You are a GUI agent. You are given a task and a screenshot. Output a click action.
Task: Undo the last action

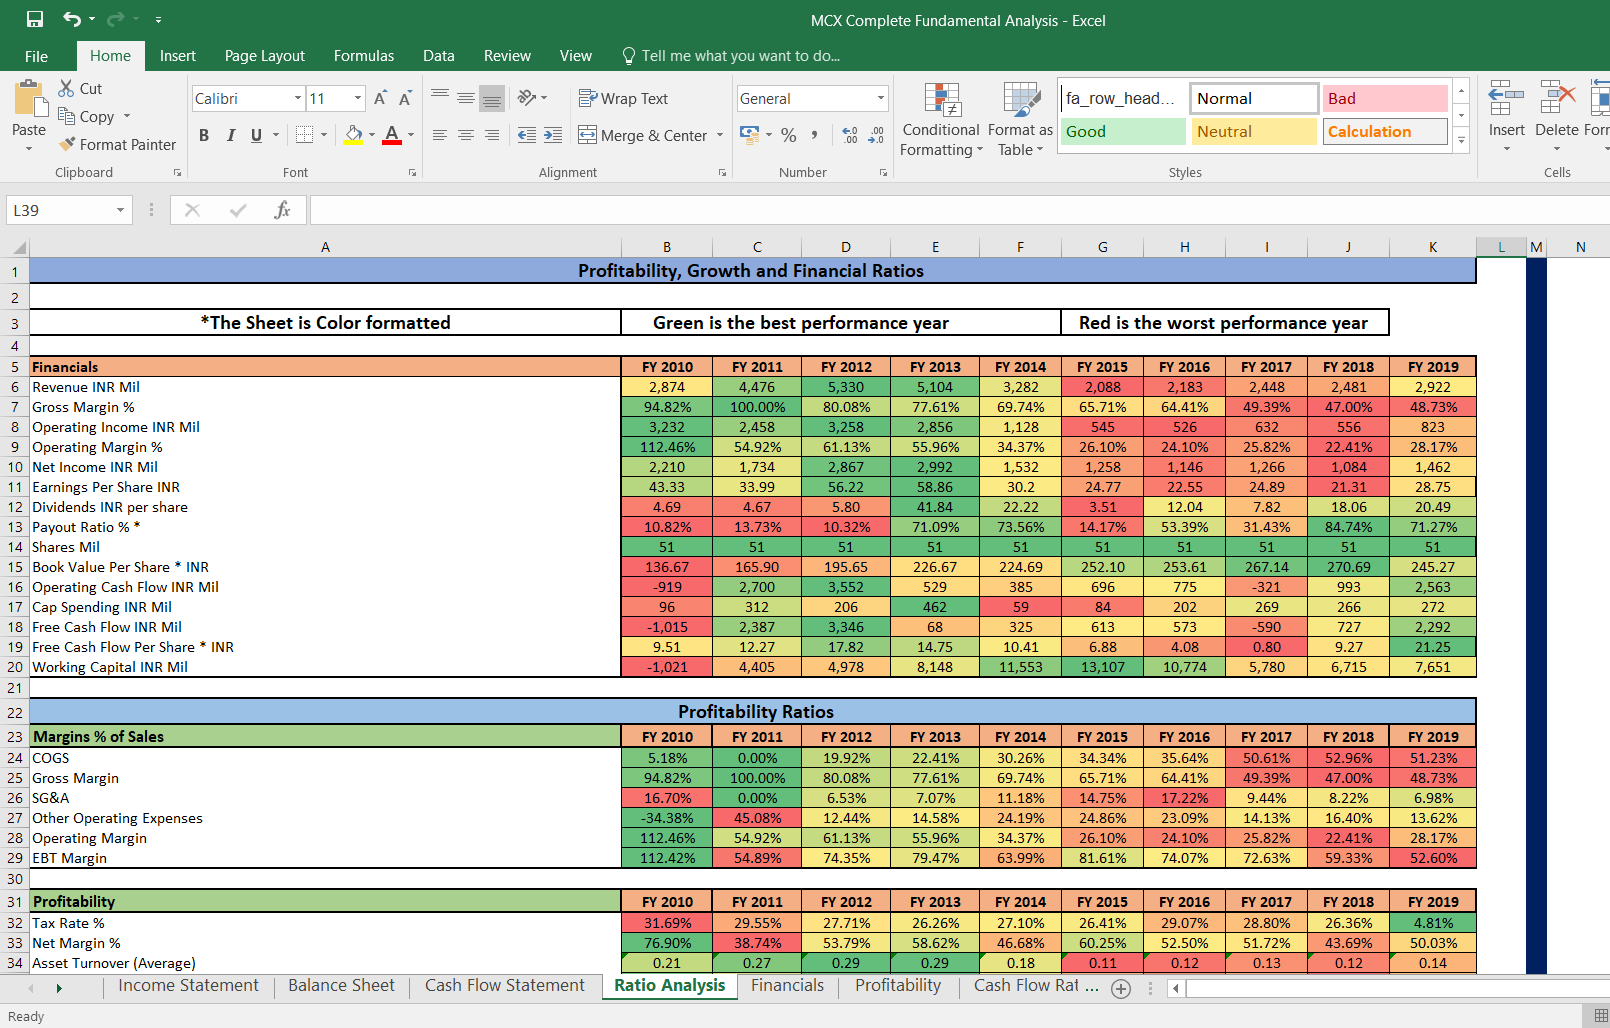(x=72, y=19)
